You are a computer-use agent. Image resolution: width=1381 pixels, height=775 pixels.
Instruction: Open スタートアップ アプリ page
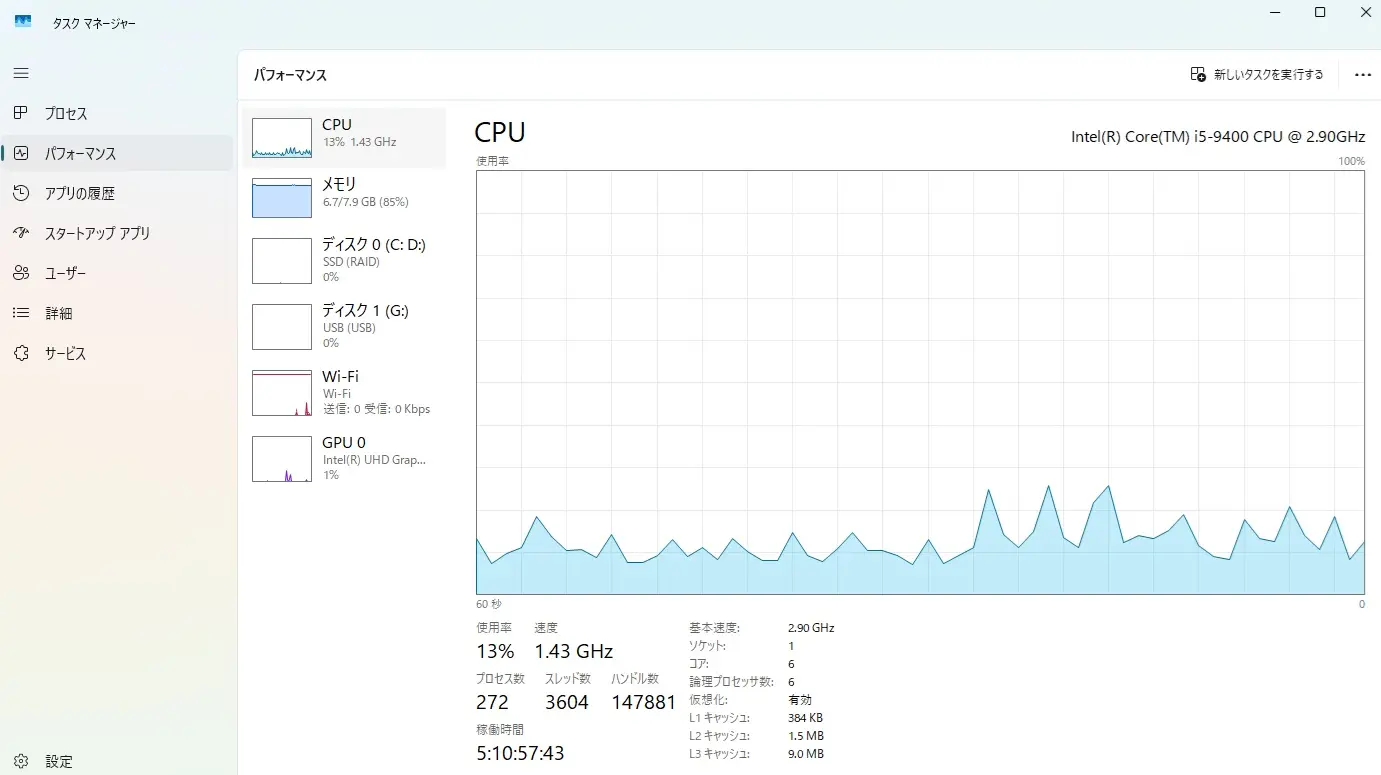pyautogui.click(x=117, y=233)
